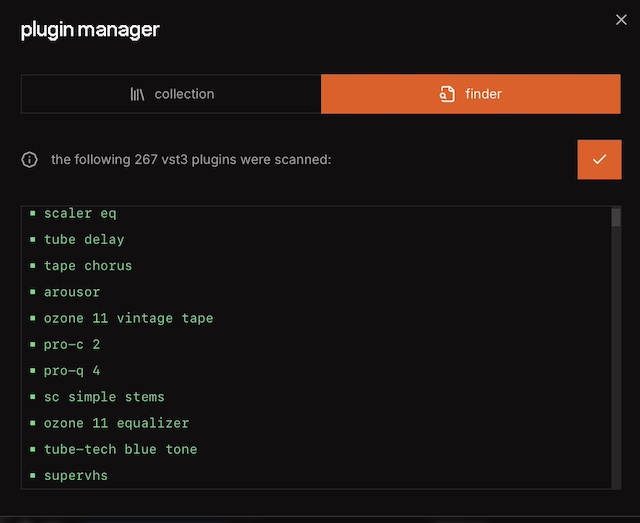This screenshot has width=640, height=523.
Task: Click the collection library icon
Action: tap(137, 94)
